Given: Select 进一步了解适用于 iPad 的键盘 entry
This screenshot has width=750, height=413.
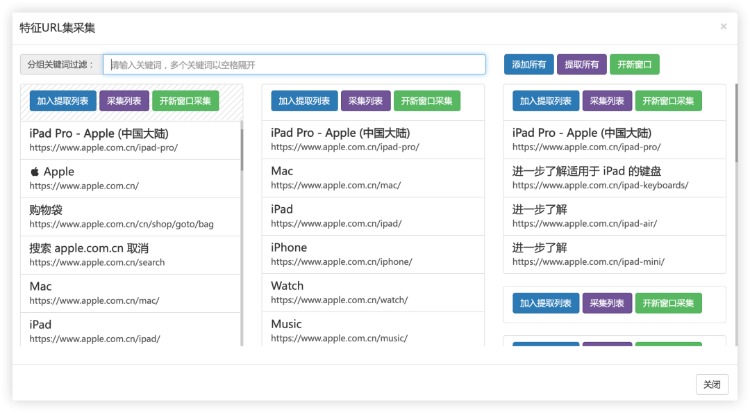Looking at the screenshot, I should 614,178.
